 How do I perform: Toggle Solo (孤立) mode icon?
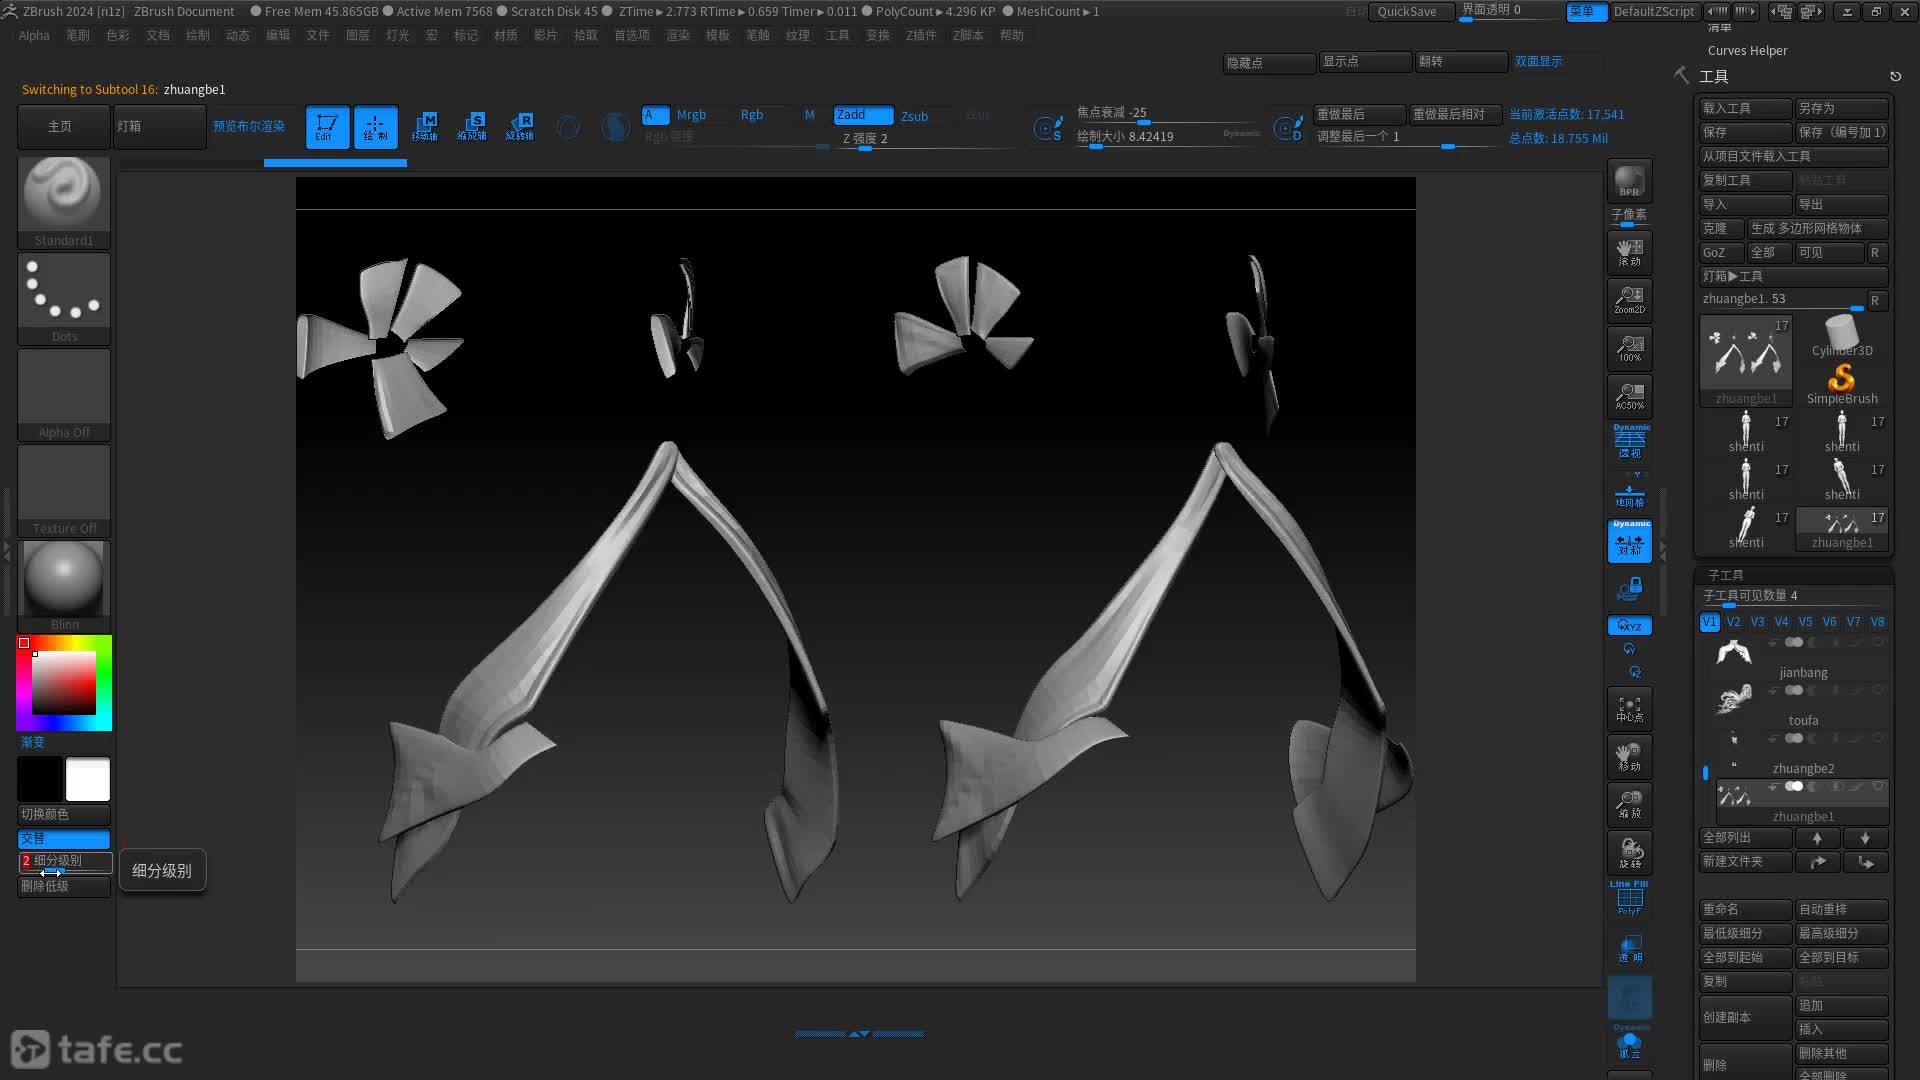click(1629, 1044)
